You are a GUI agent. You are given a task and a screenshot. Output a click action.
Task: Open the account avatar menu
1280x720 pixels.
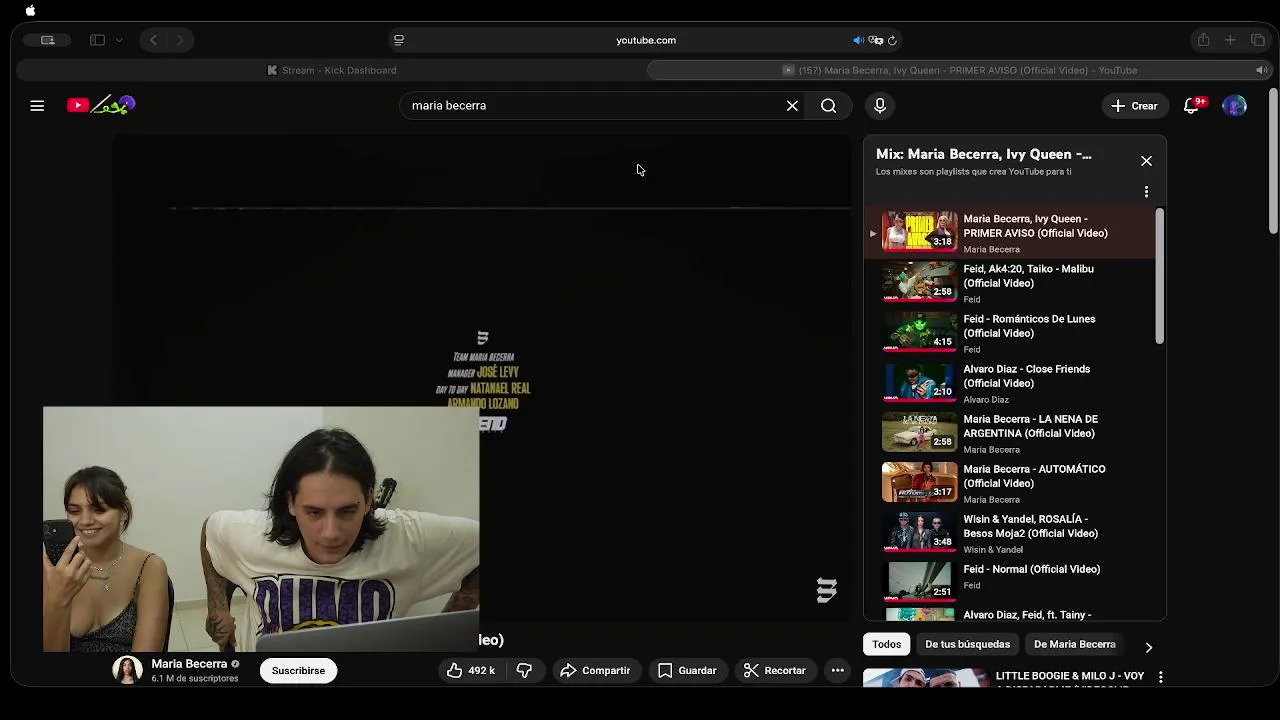pos(1235,105)
